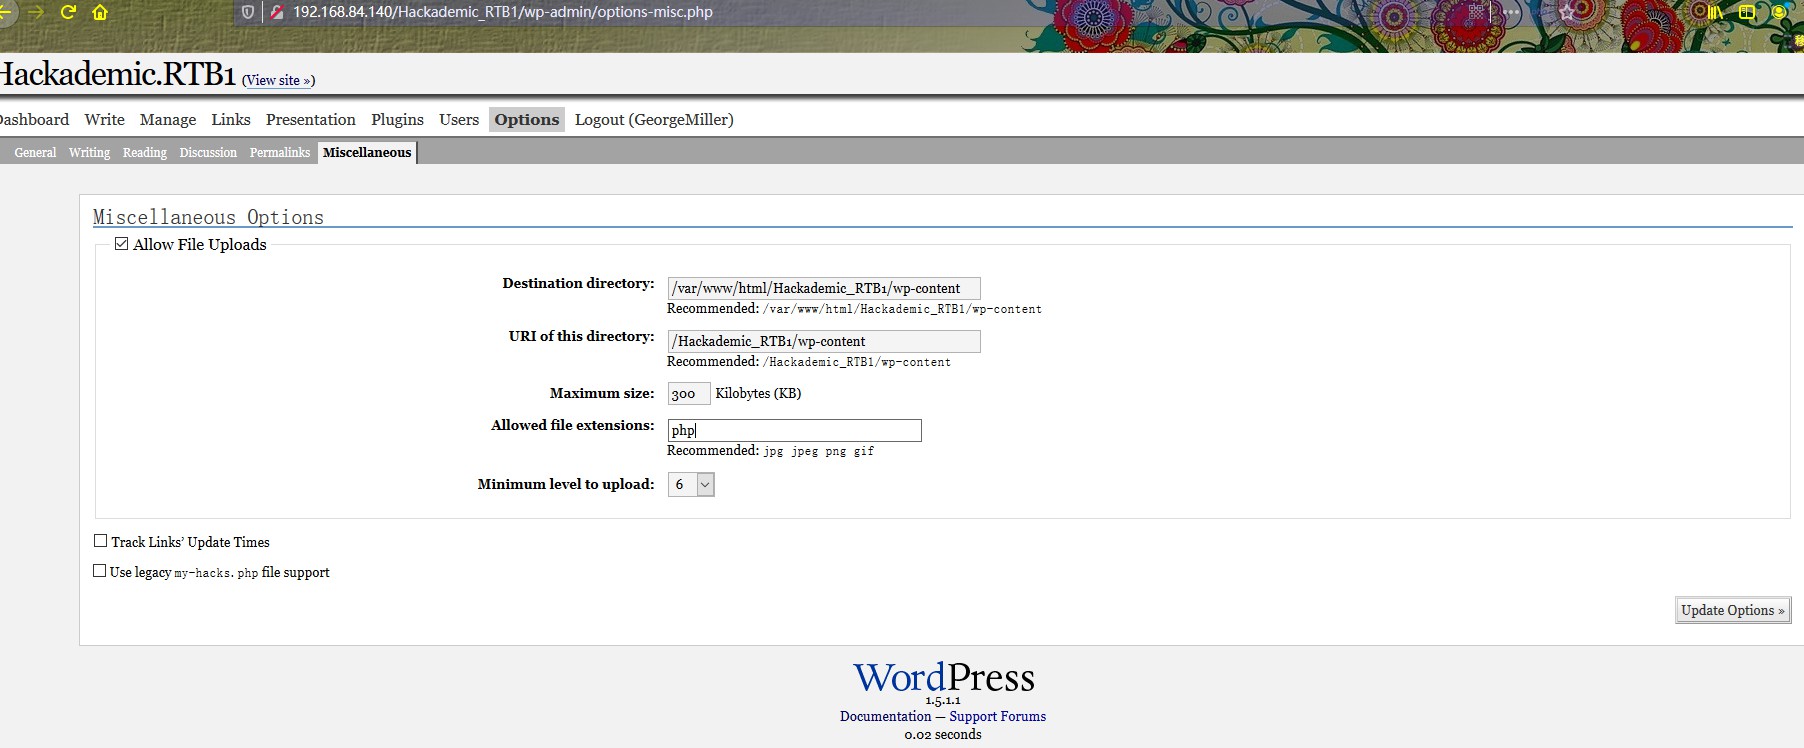This screenshot has width=1804, height=748.
Task: Enable legacy my-hacks.php file support checkbox
Action: pyautogui.click(x=100, y=571)
